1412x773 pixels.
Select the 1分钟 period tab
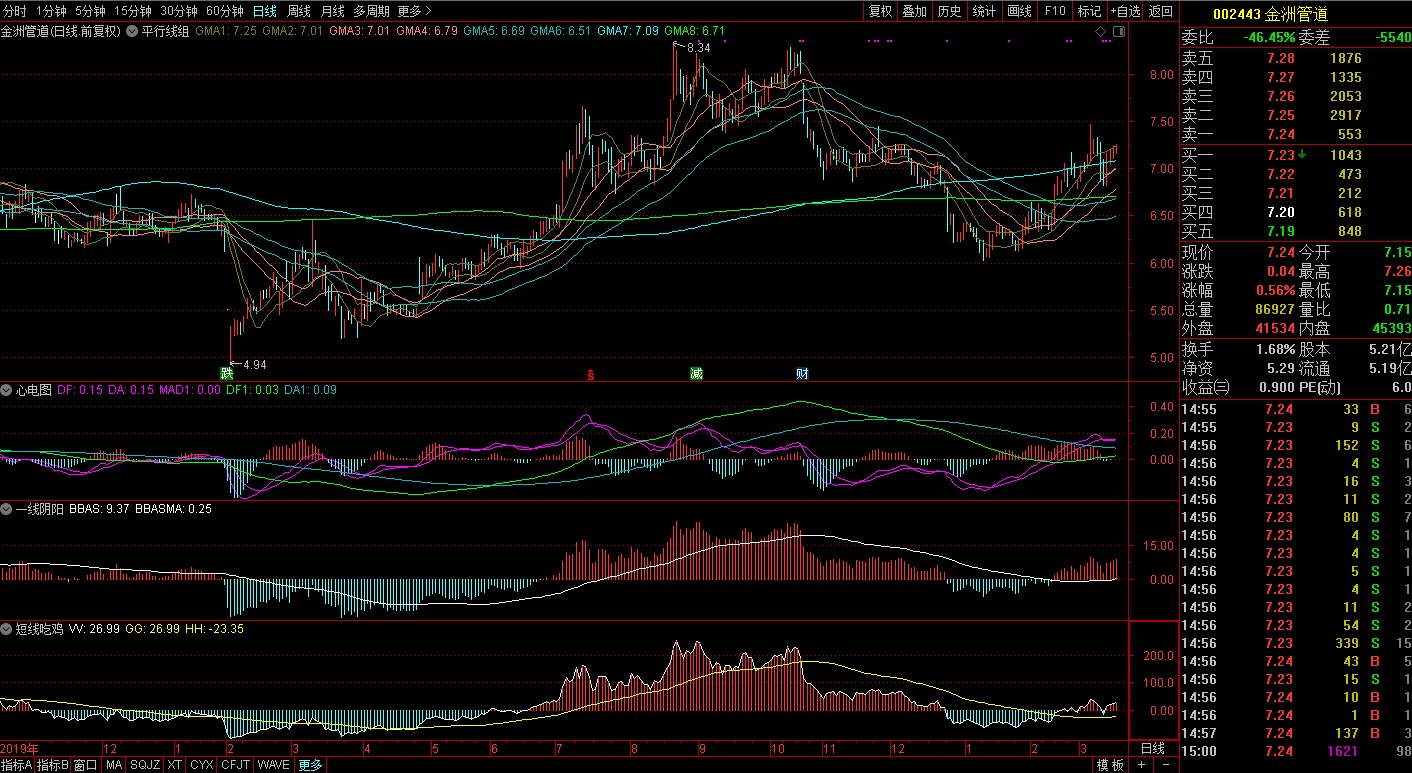[50, 11]
